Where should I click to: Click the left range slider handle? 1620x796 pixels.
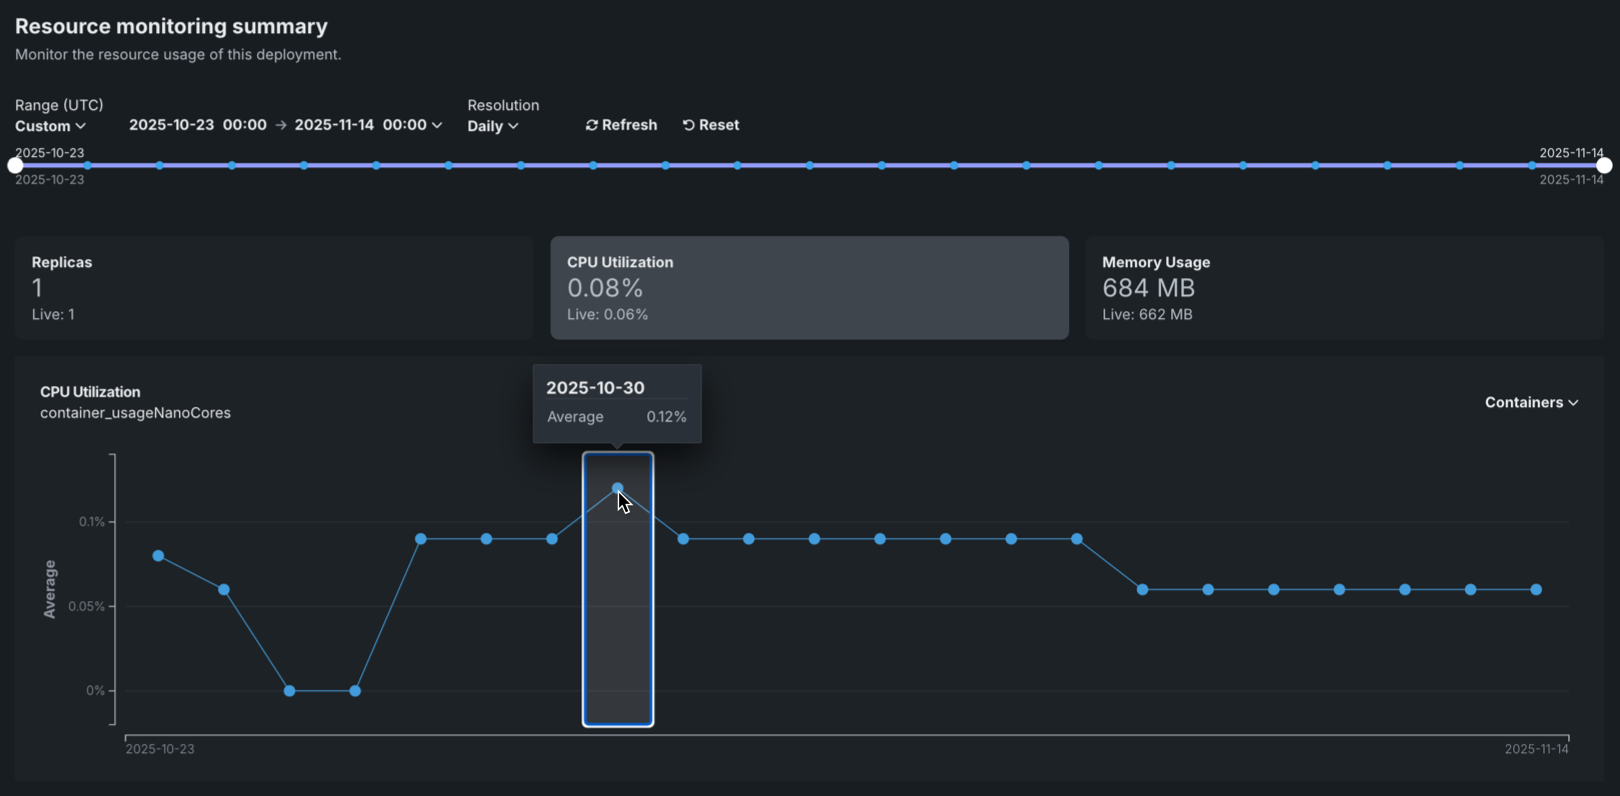pyautogui.click(x=15, y=166)
